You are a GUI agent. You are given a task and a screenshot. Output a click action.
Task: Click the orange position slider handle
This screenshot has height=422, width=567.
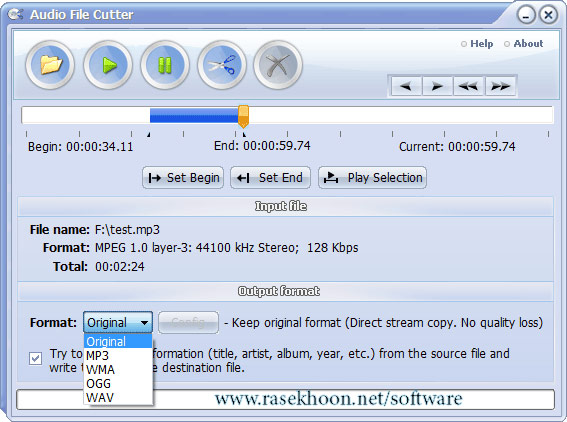(x=243, y=116)
